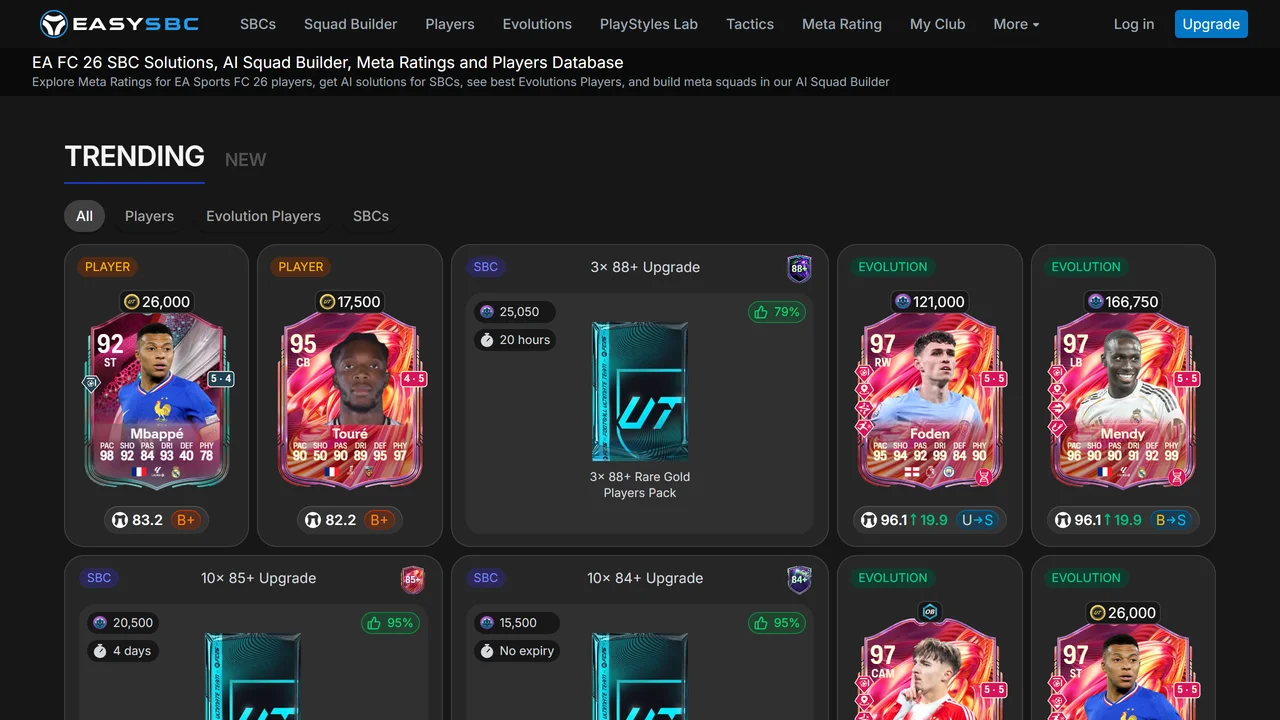Click the coin icon beside 20,500 SBC cost

pos(100,623)
